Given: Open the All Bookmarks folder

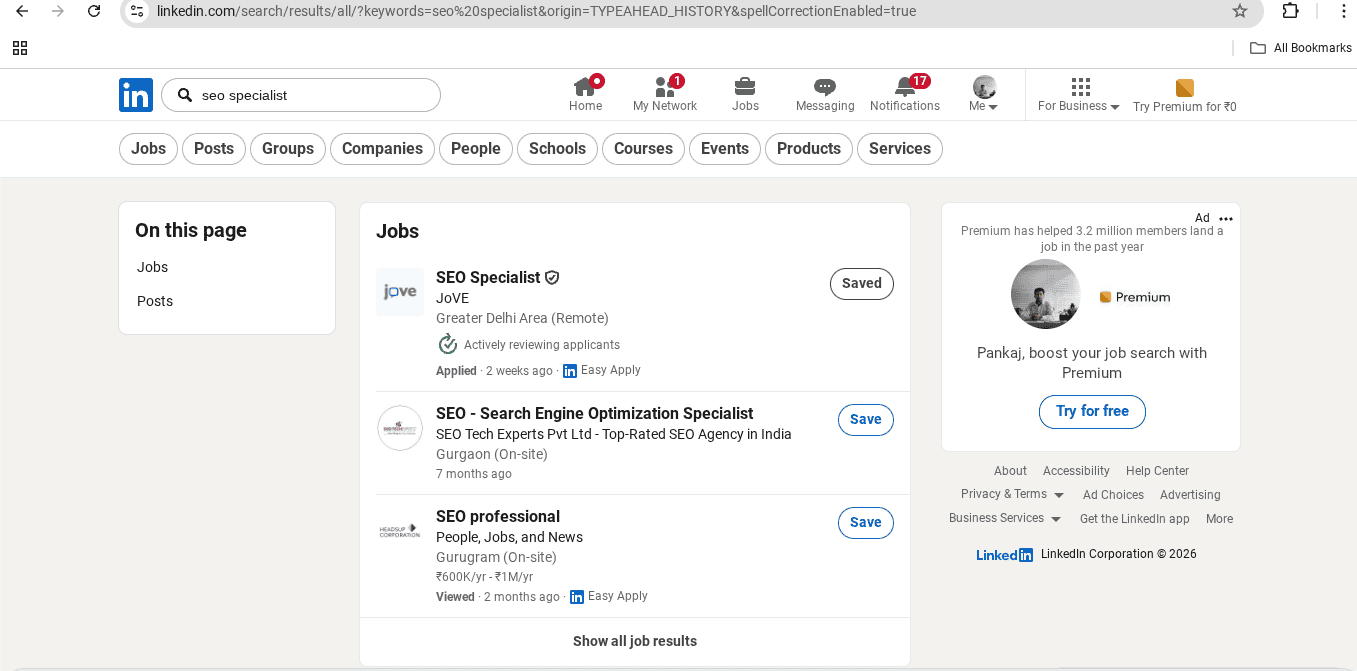Looking at the screenshot, I should click(1301, 48).
